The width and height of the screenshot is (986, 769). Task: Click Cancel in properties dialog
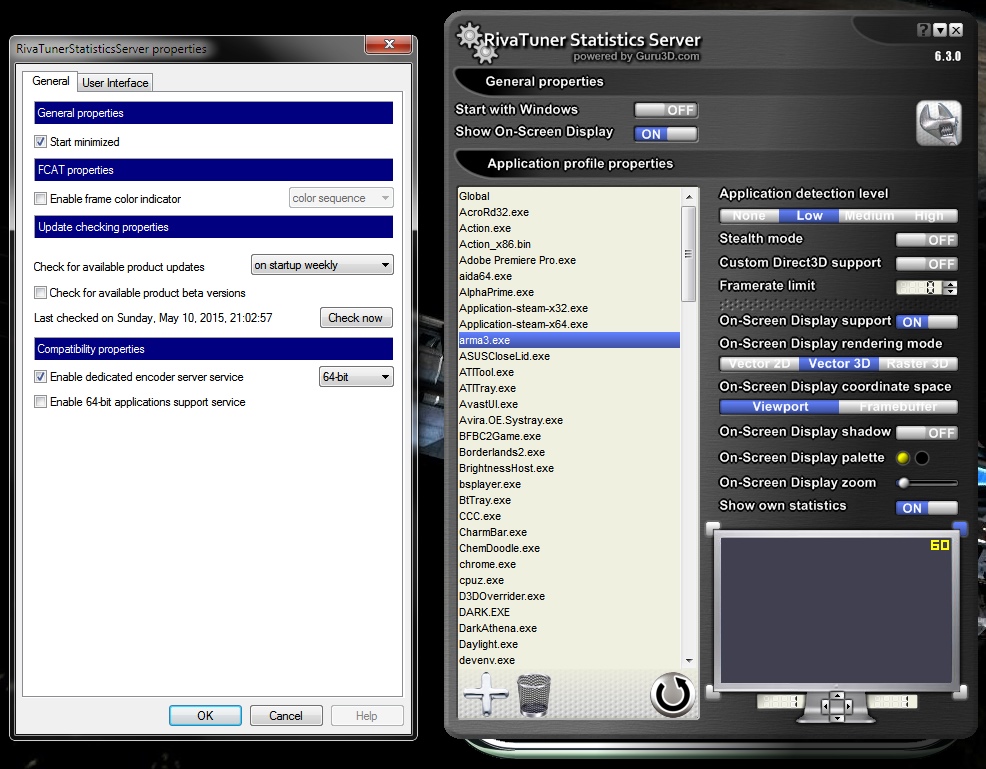(286, 716)
